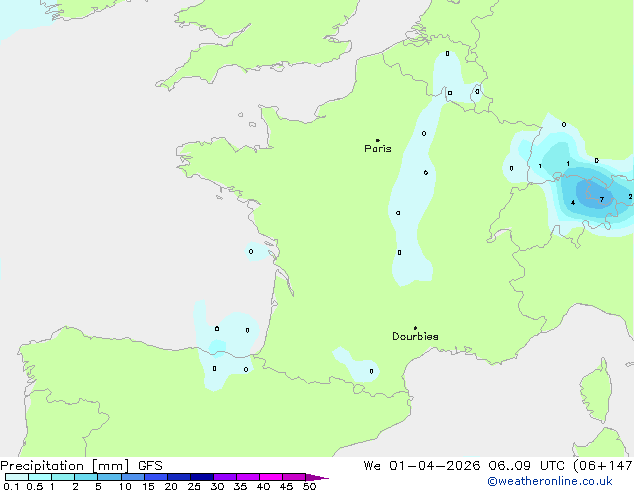Click the legend scale label 40
Image resolution: width=634 pixels, height=490 pixels.
tap(263, 486)
